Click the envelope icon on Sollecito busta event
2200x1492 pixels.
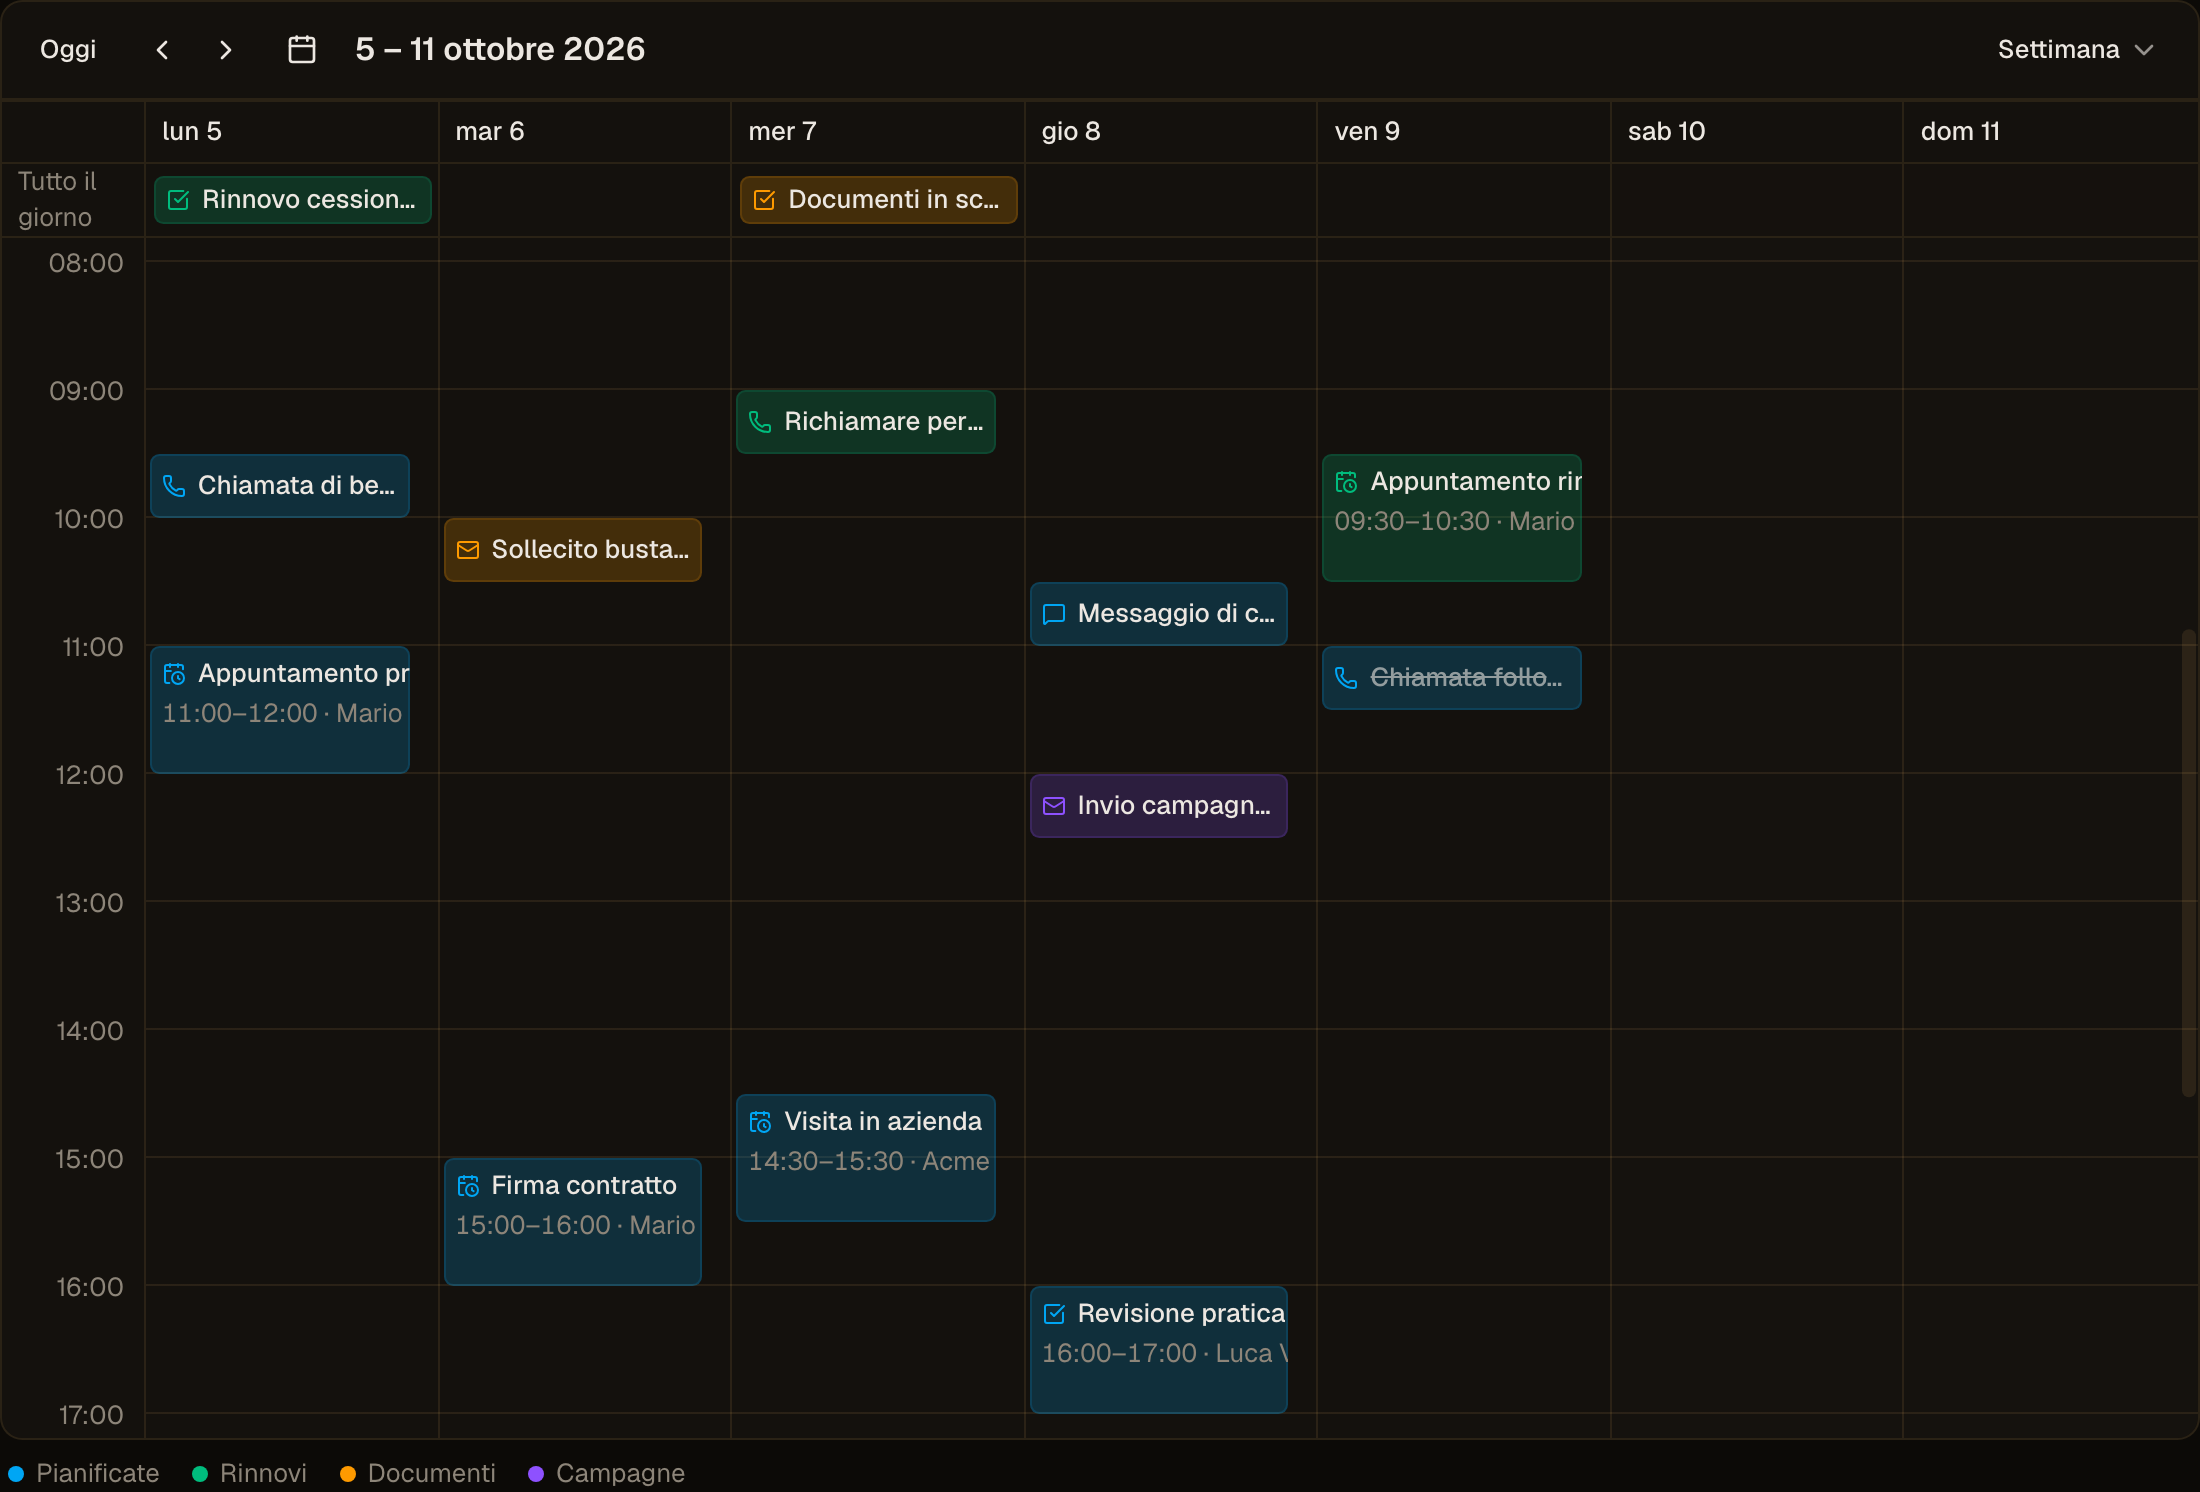468,550
